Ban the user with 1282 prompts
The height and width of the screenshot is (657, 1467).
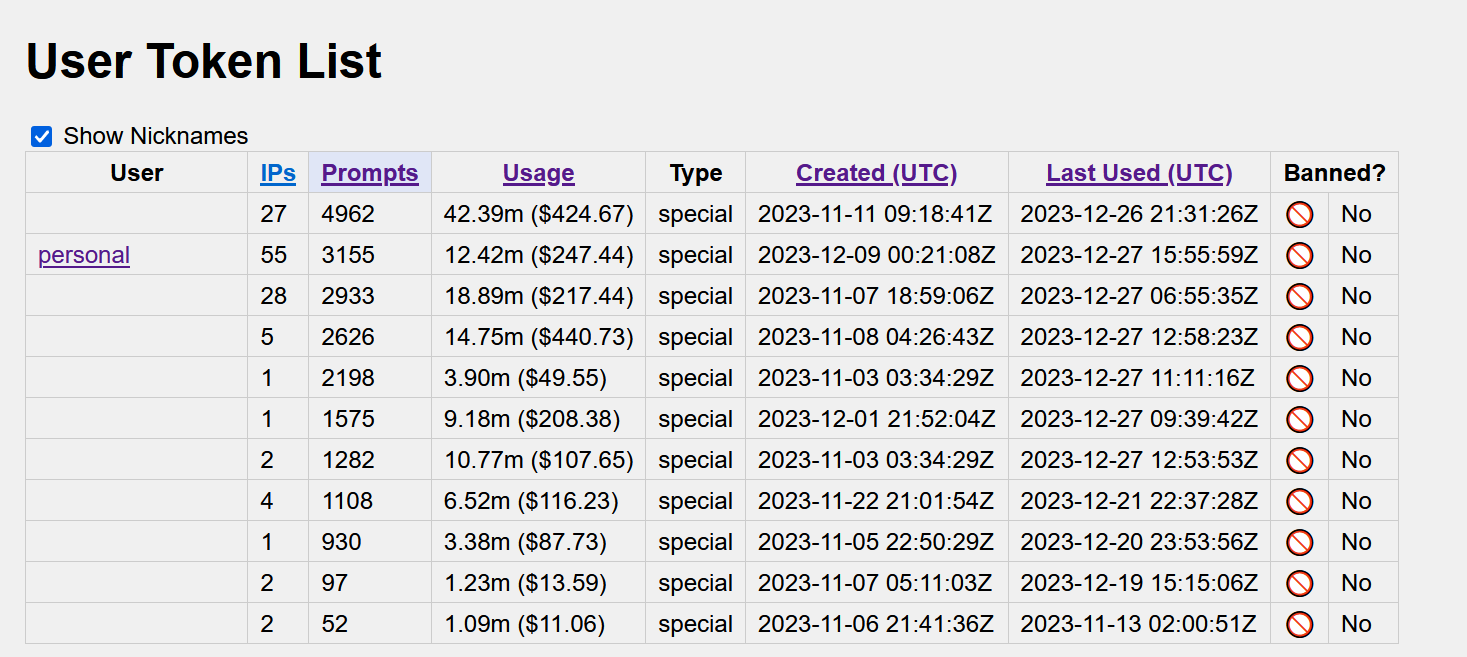1299,460
